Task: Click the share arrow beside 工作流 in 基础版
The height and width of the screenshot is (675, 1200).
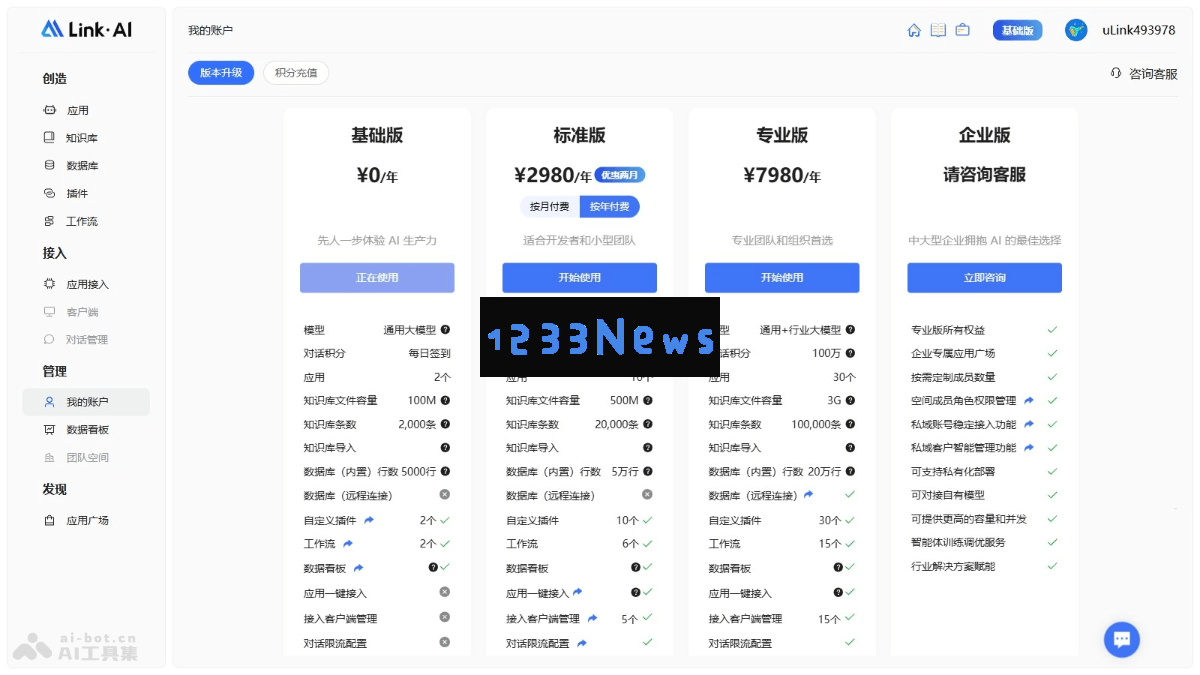Action: [348, 543]
